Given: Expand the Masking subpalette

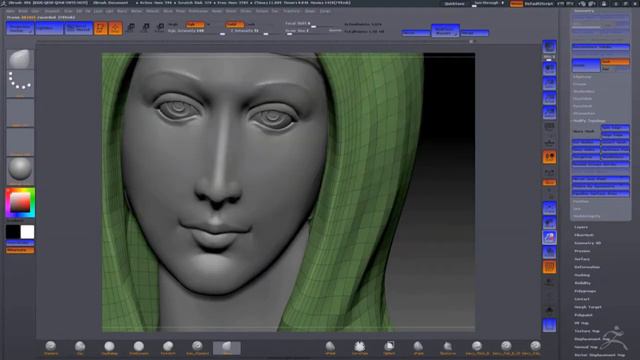Looking at the screenshot, I should pyautogui.click(x=582, y=275).
